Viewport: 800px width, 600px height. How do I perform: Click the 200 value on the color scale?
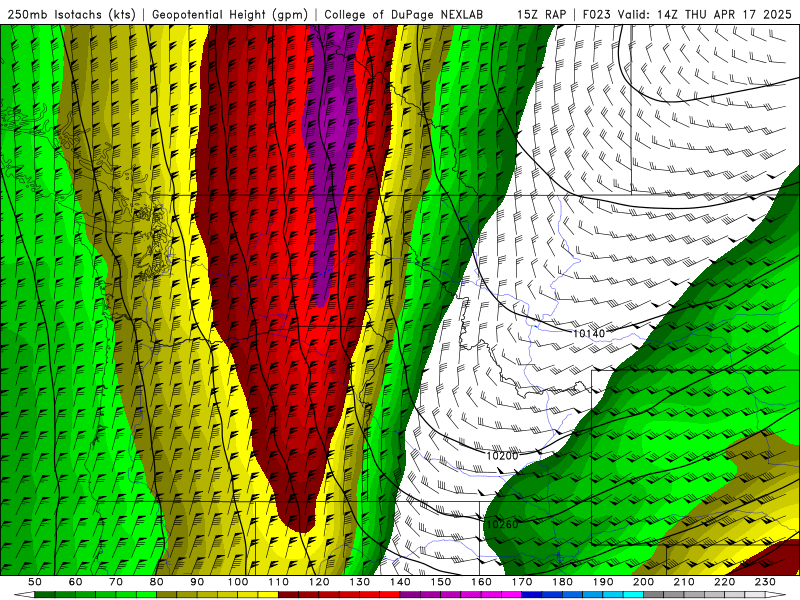pyautogui.click(x=643, y=582)
